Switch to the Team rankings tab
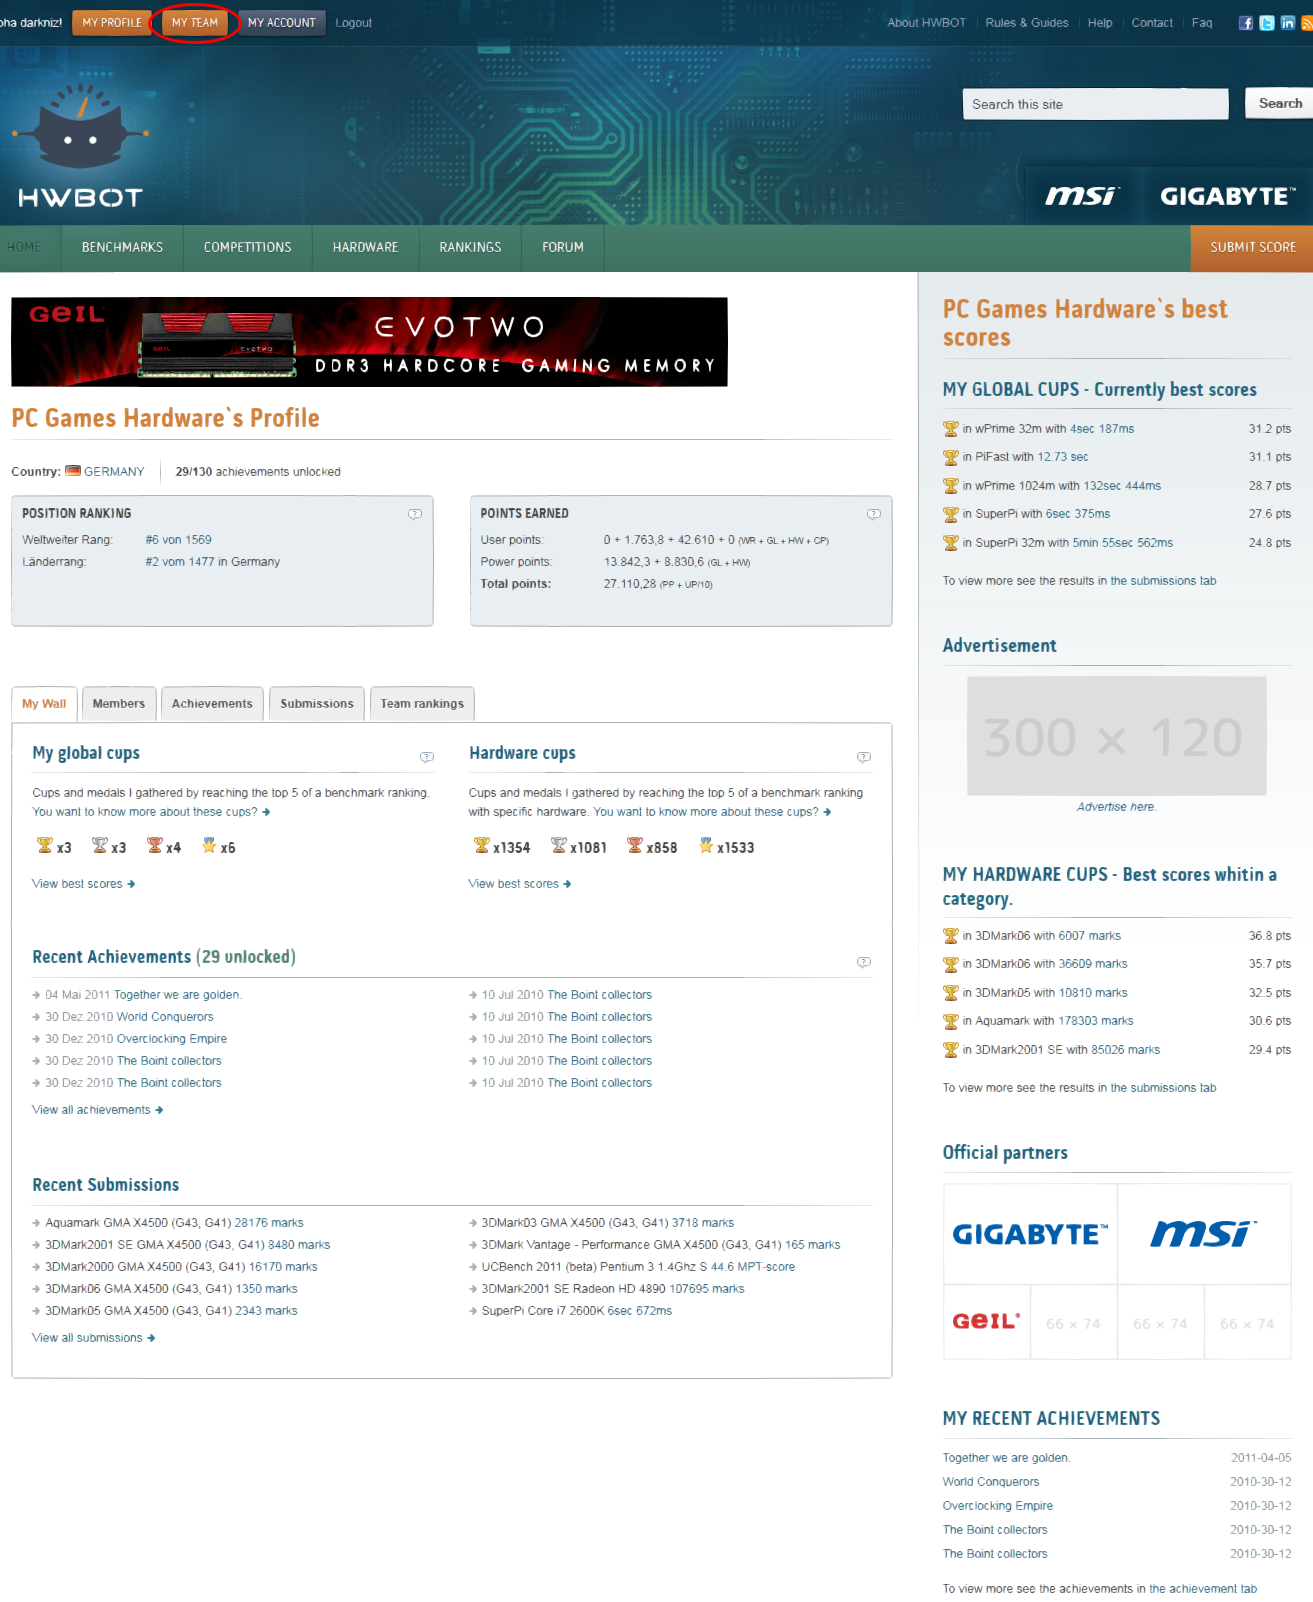Screen dimensions: 1313x1602 tap(422, 704)
